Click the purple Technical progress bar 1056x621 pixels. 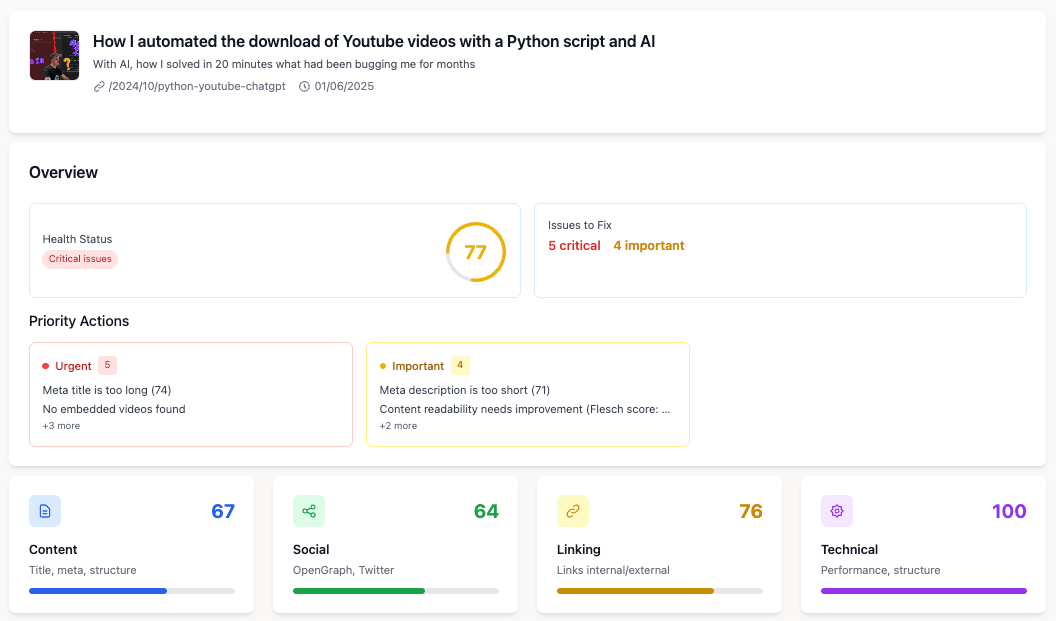pyautogui.click(x=923, y=591)
